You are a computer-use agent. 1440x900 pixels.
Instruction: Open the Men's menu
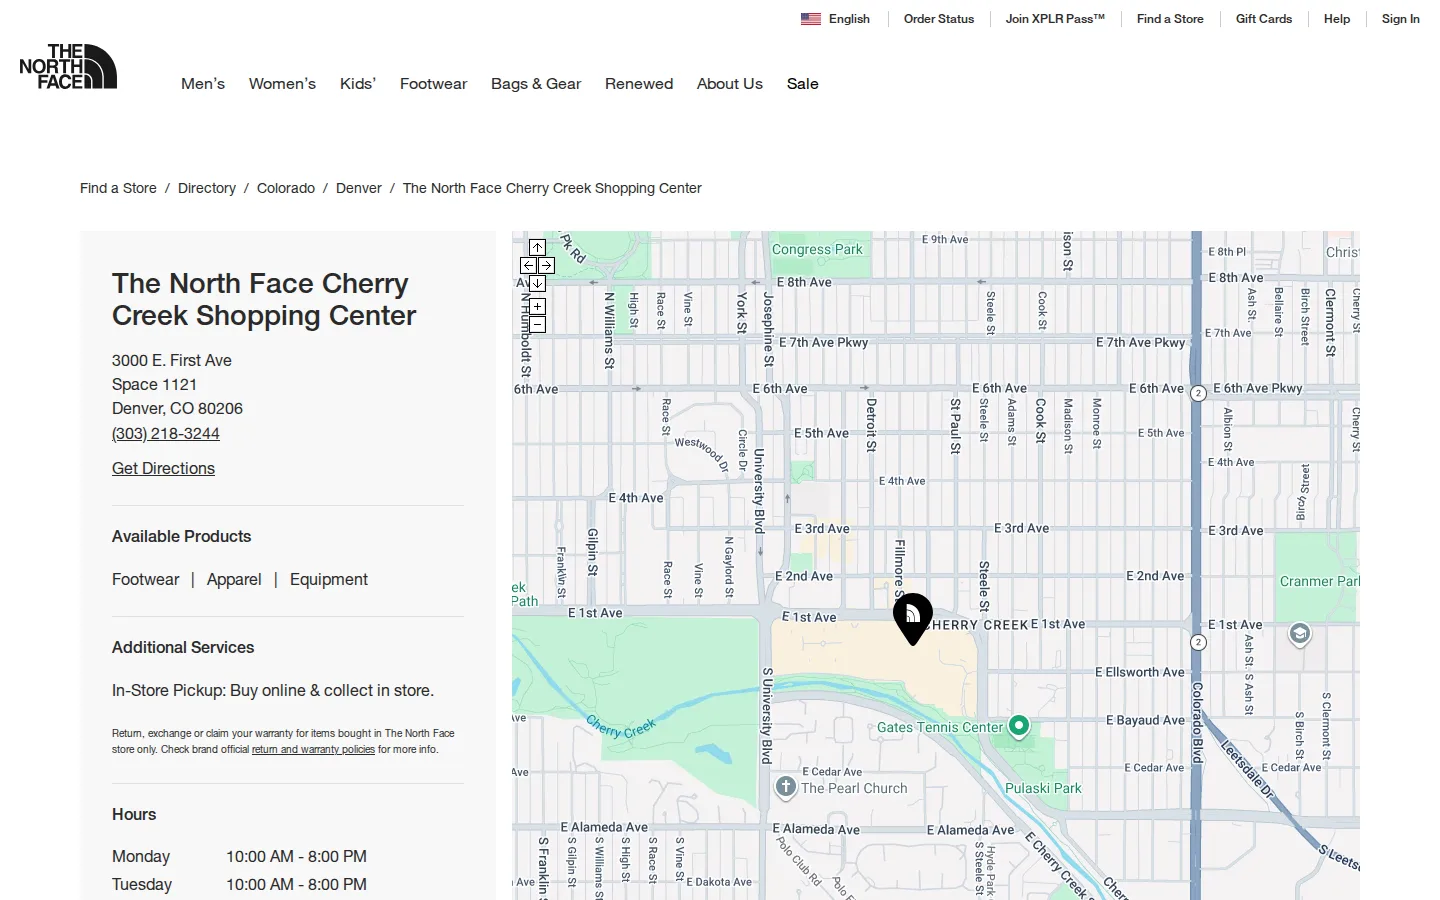203,84
